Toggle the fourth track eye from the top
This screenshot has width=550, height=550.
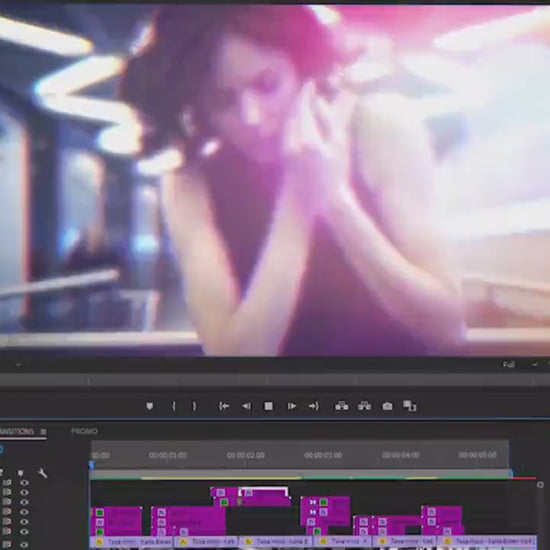point(24,512)
